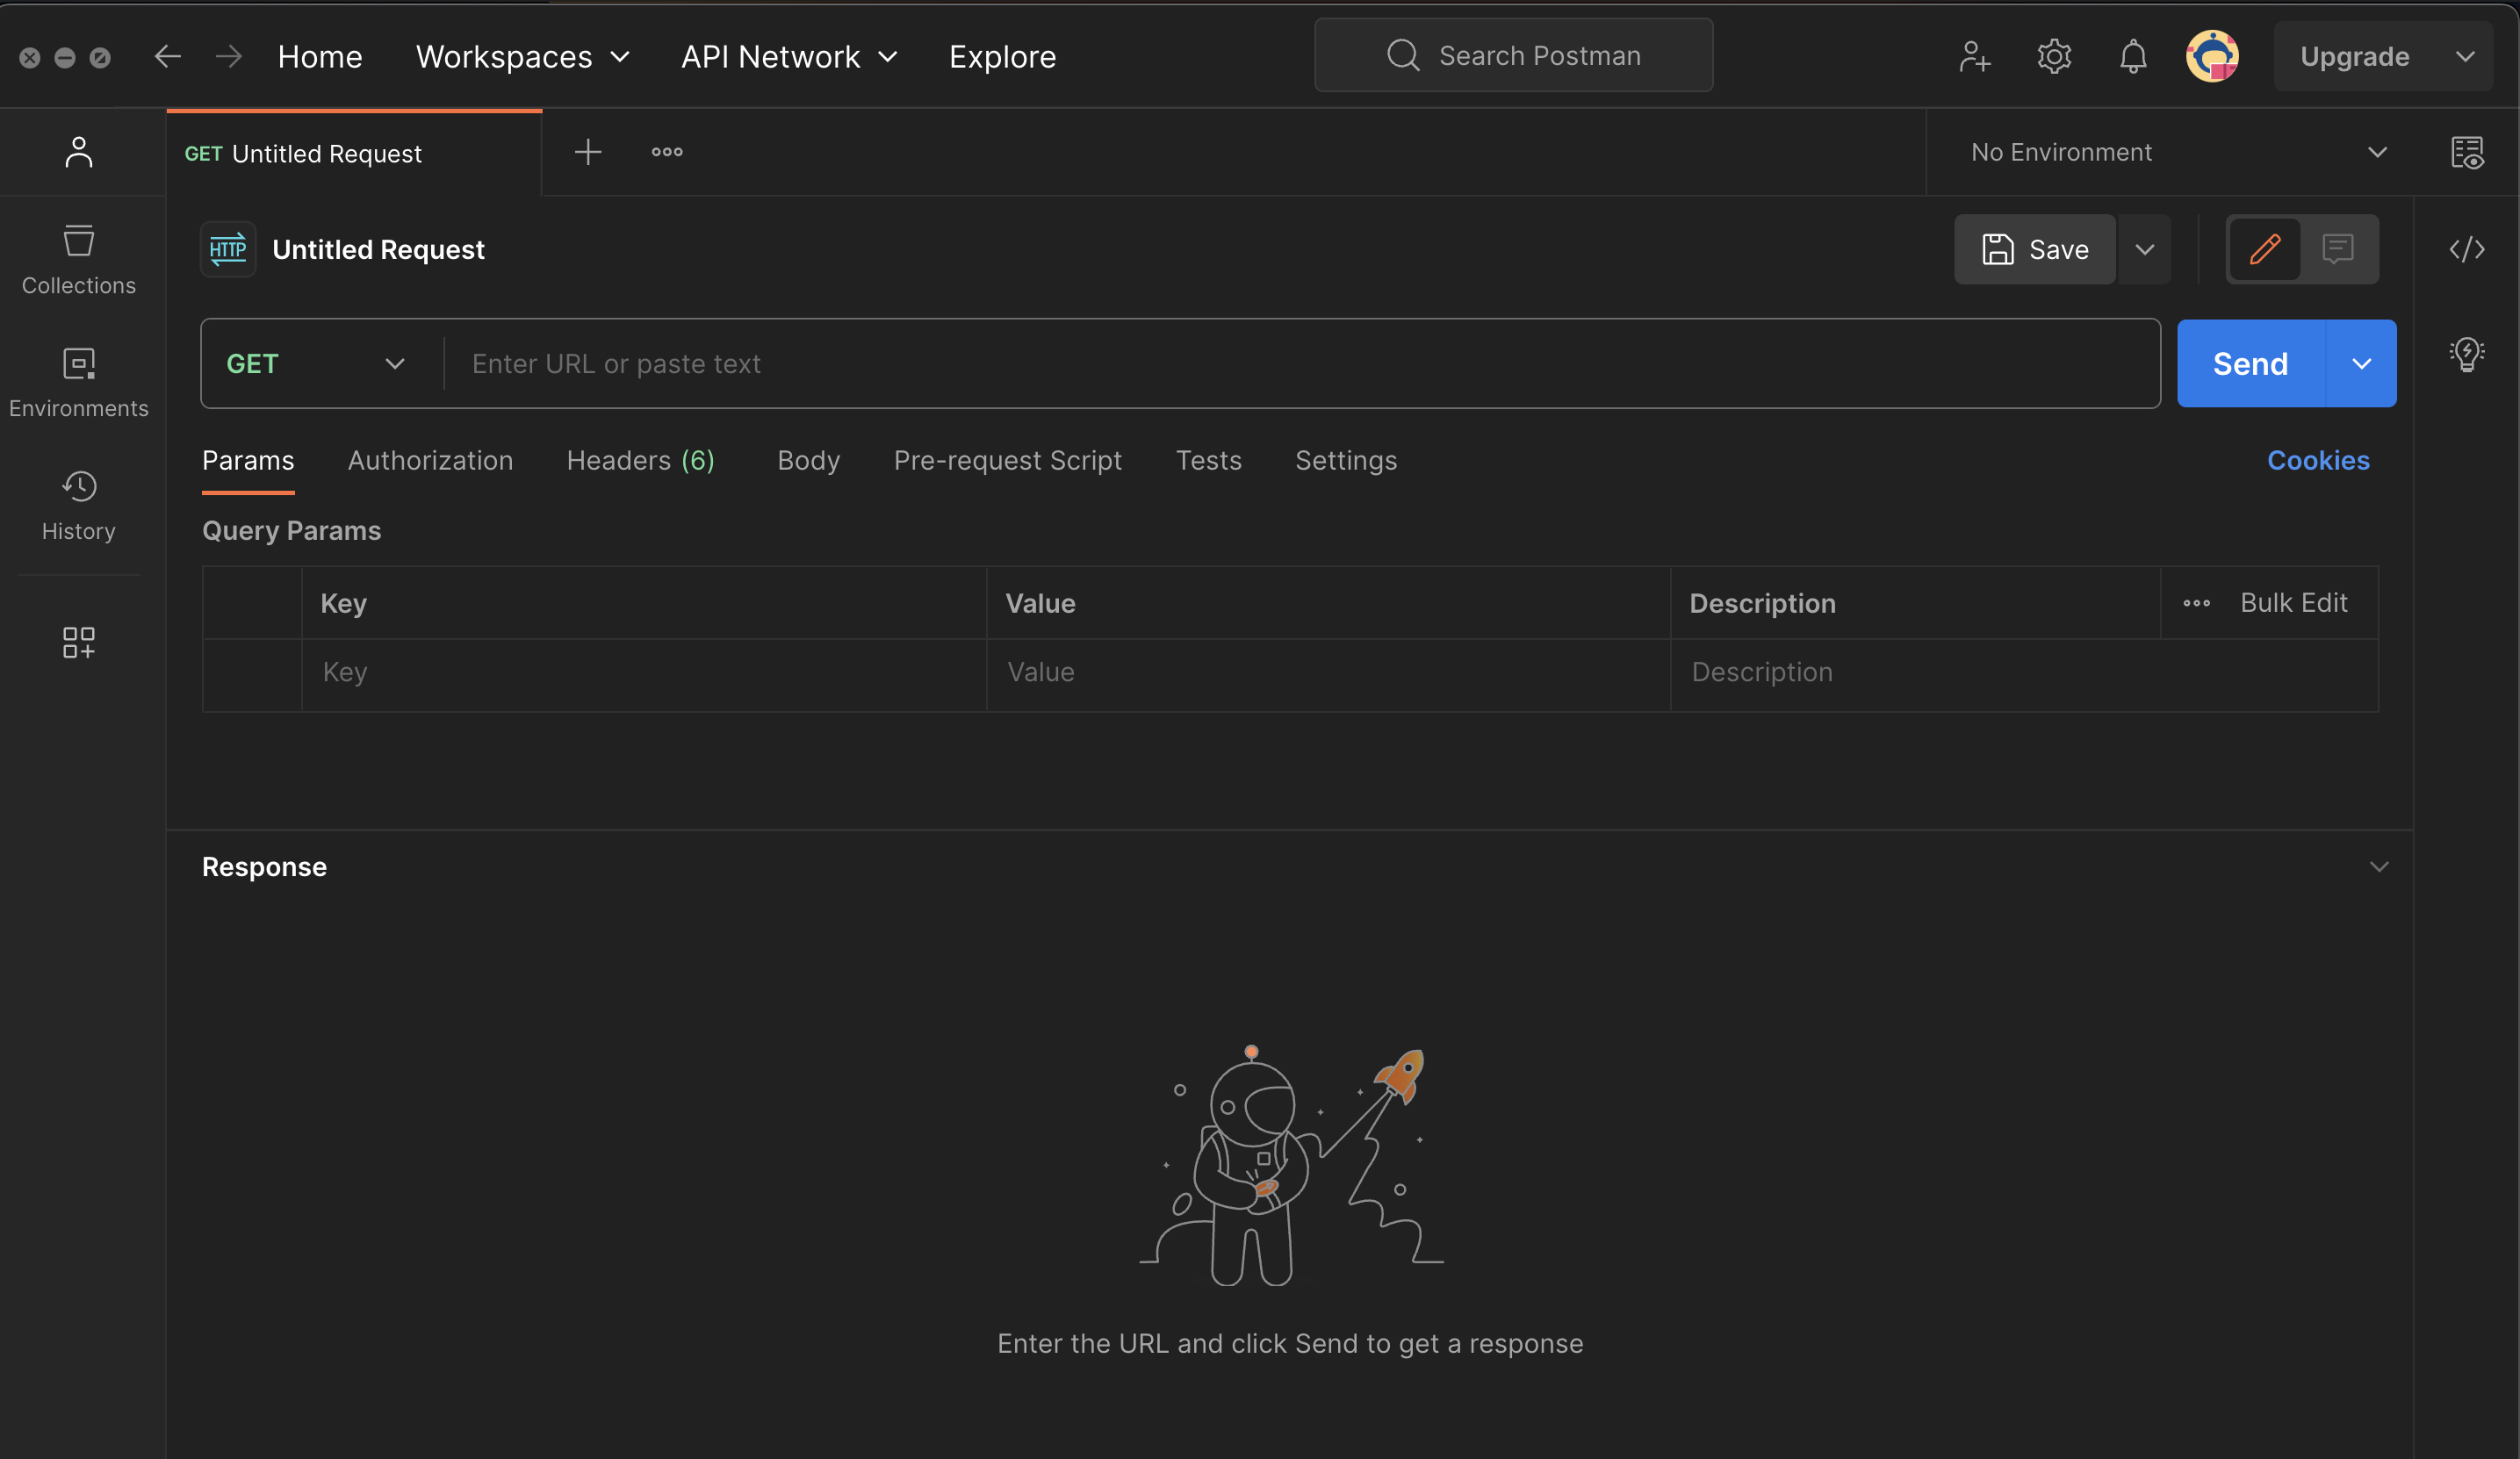2520x1459 pixels.
Task: Open the configure sidebar apps icon
Action: pyautogui.click(x=79, y=642)
